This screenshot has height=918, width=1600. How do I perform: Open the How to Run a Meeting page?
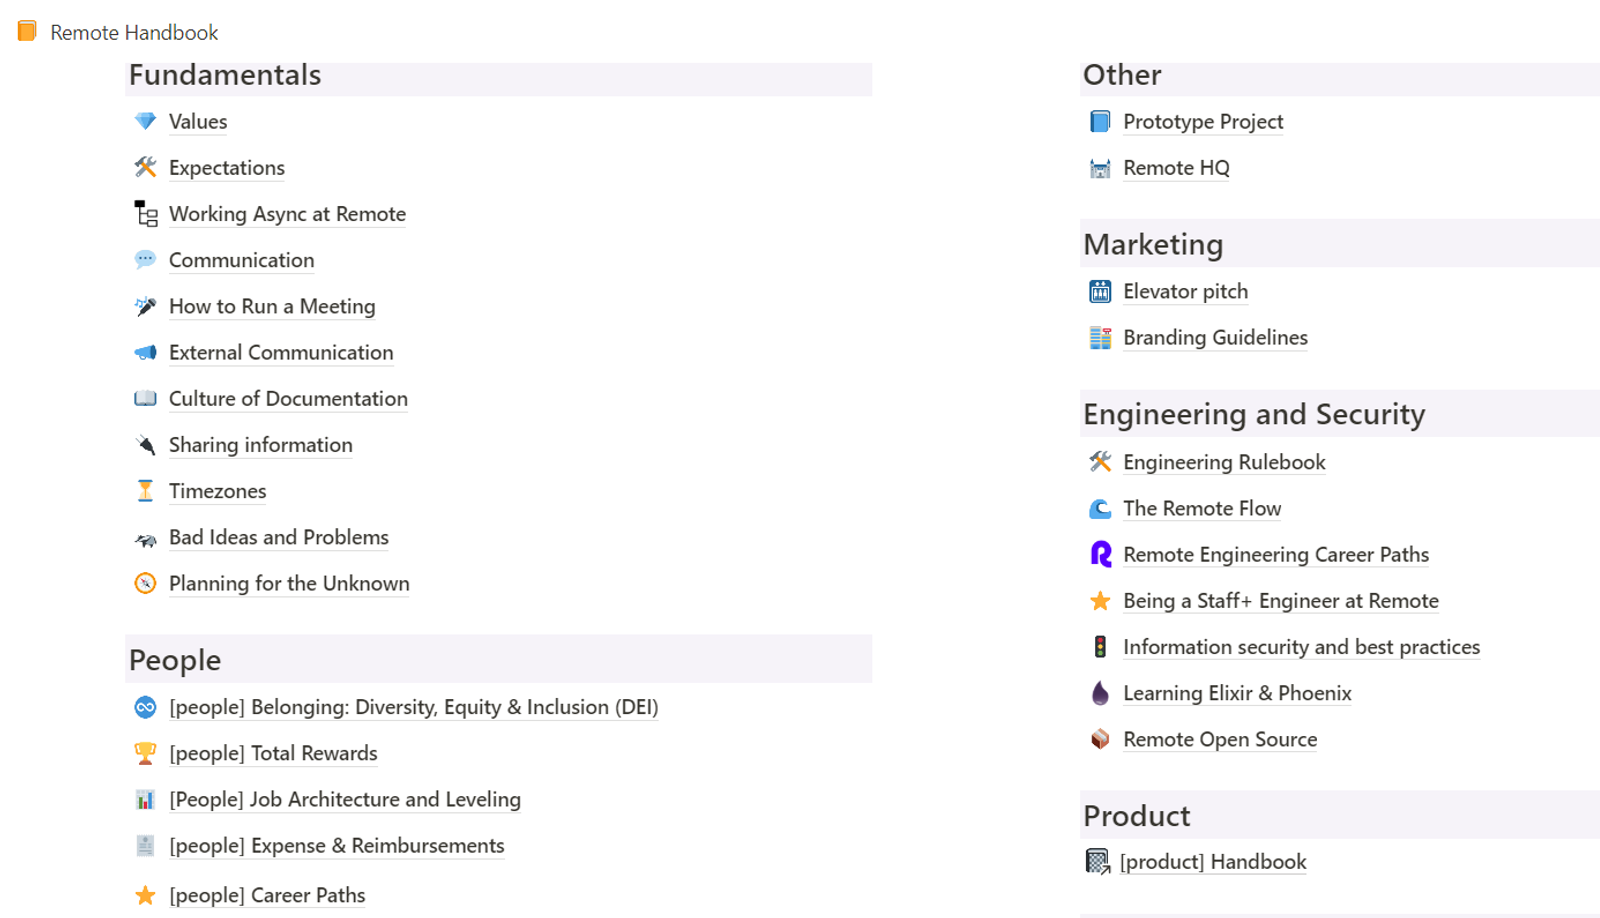coord(272,306)
